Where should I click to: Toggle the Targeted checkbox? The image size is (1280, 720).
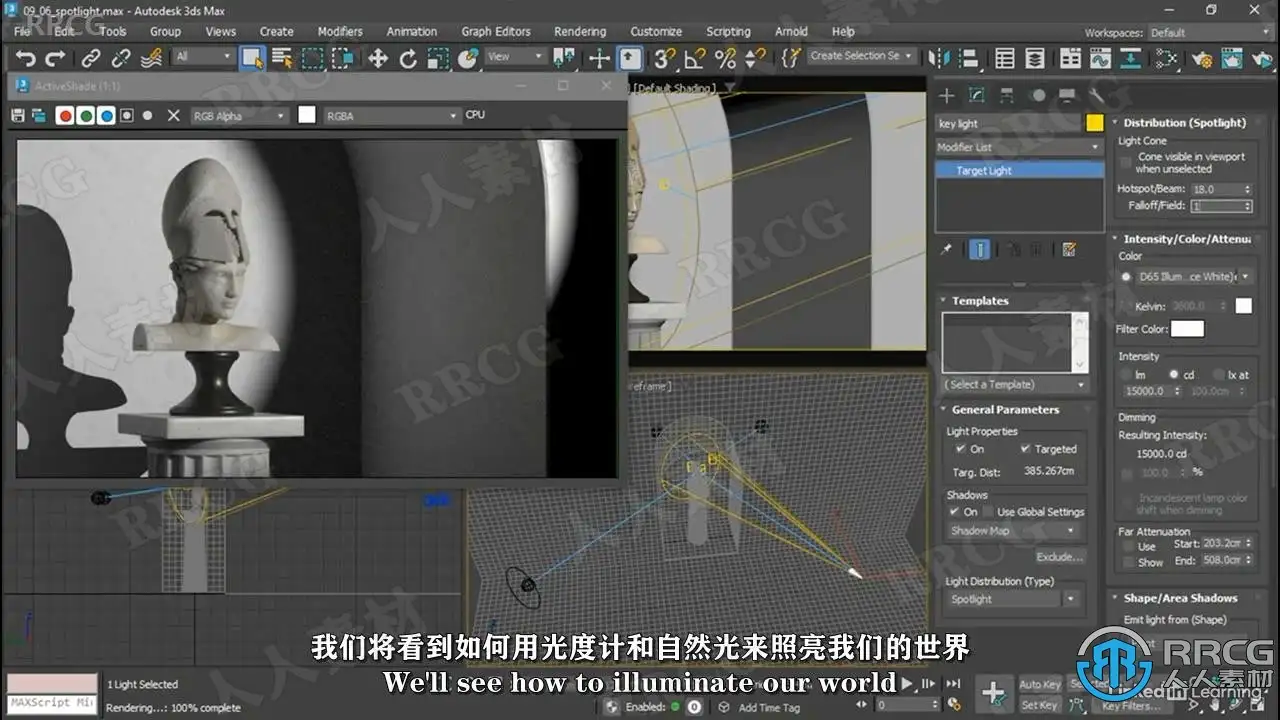point(1025,449)
